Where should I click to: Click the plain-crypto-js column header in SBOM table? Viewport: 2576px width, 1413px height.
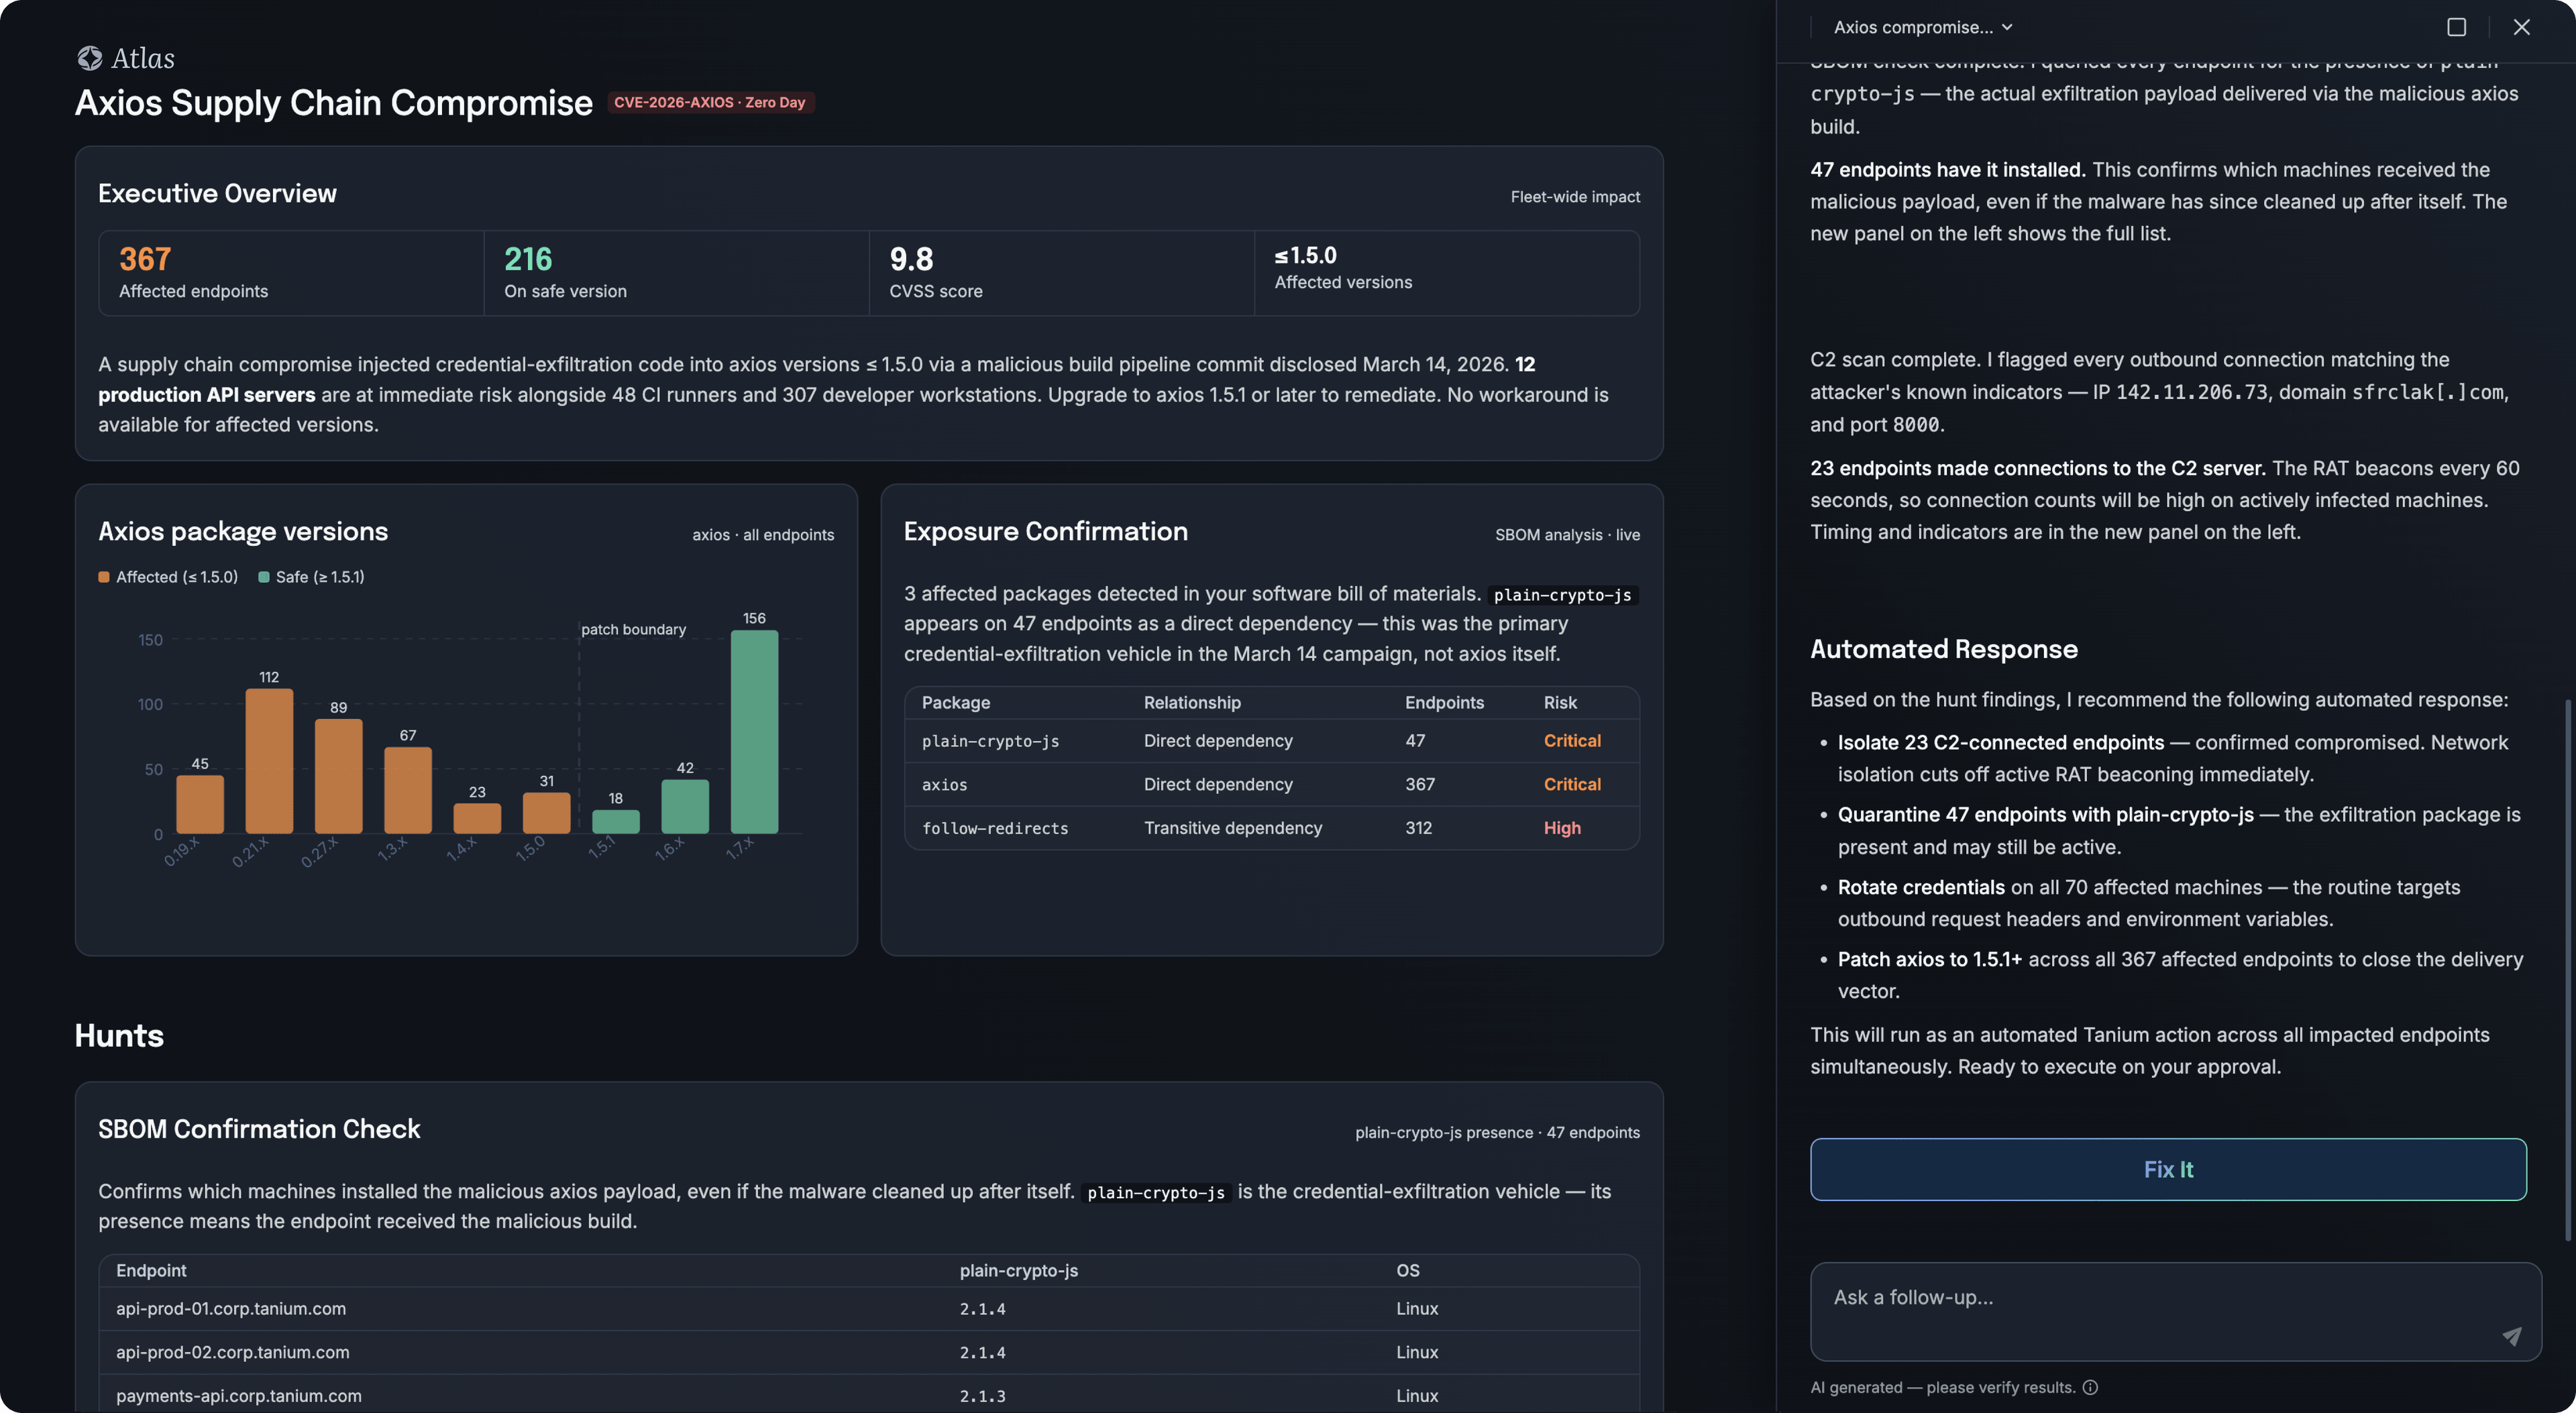pos(1018,1270)
